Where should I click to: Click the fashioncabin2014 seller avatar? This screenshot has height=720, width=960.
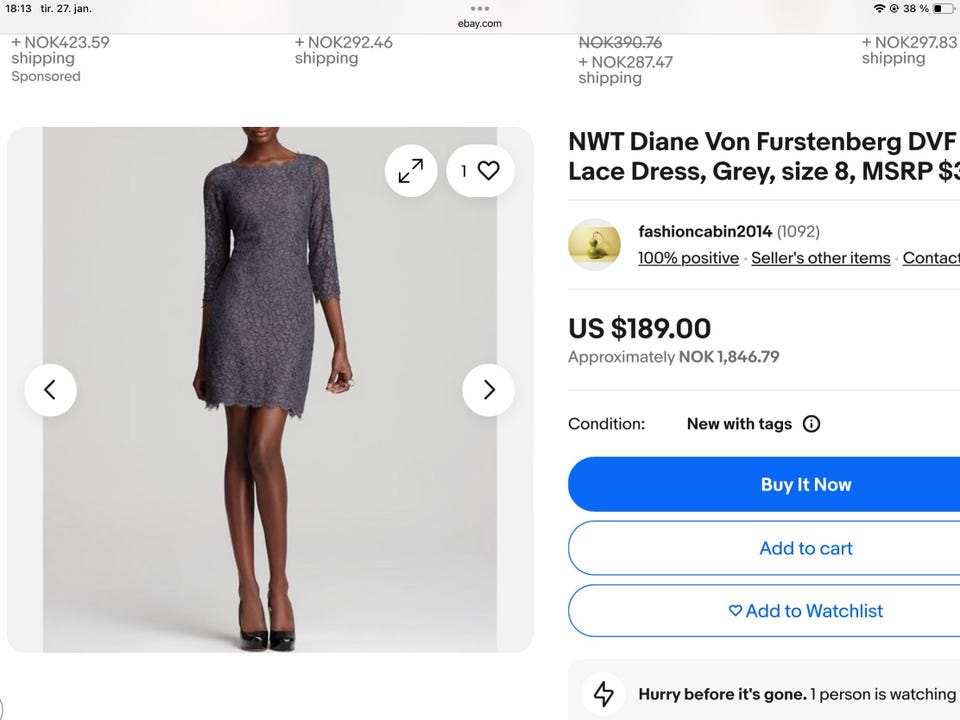[594, 244]
